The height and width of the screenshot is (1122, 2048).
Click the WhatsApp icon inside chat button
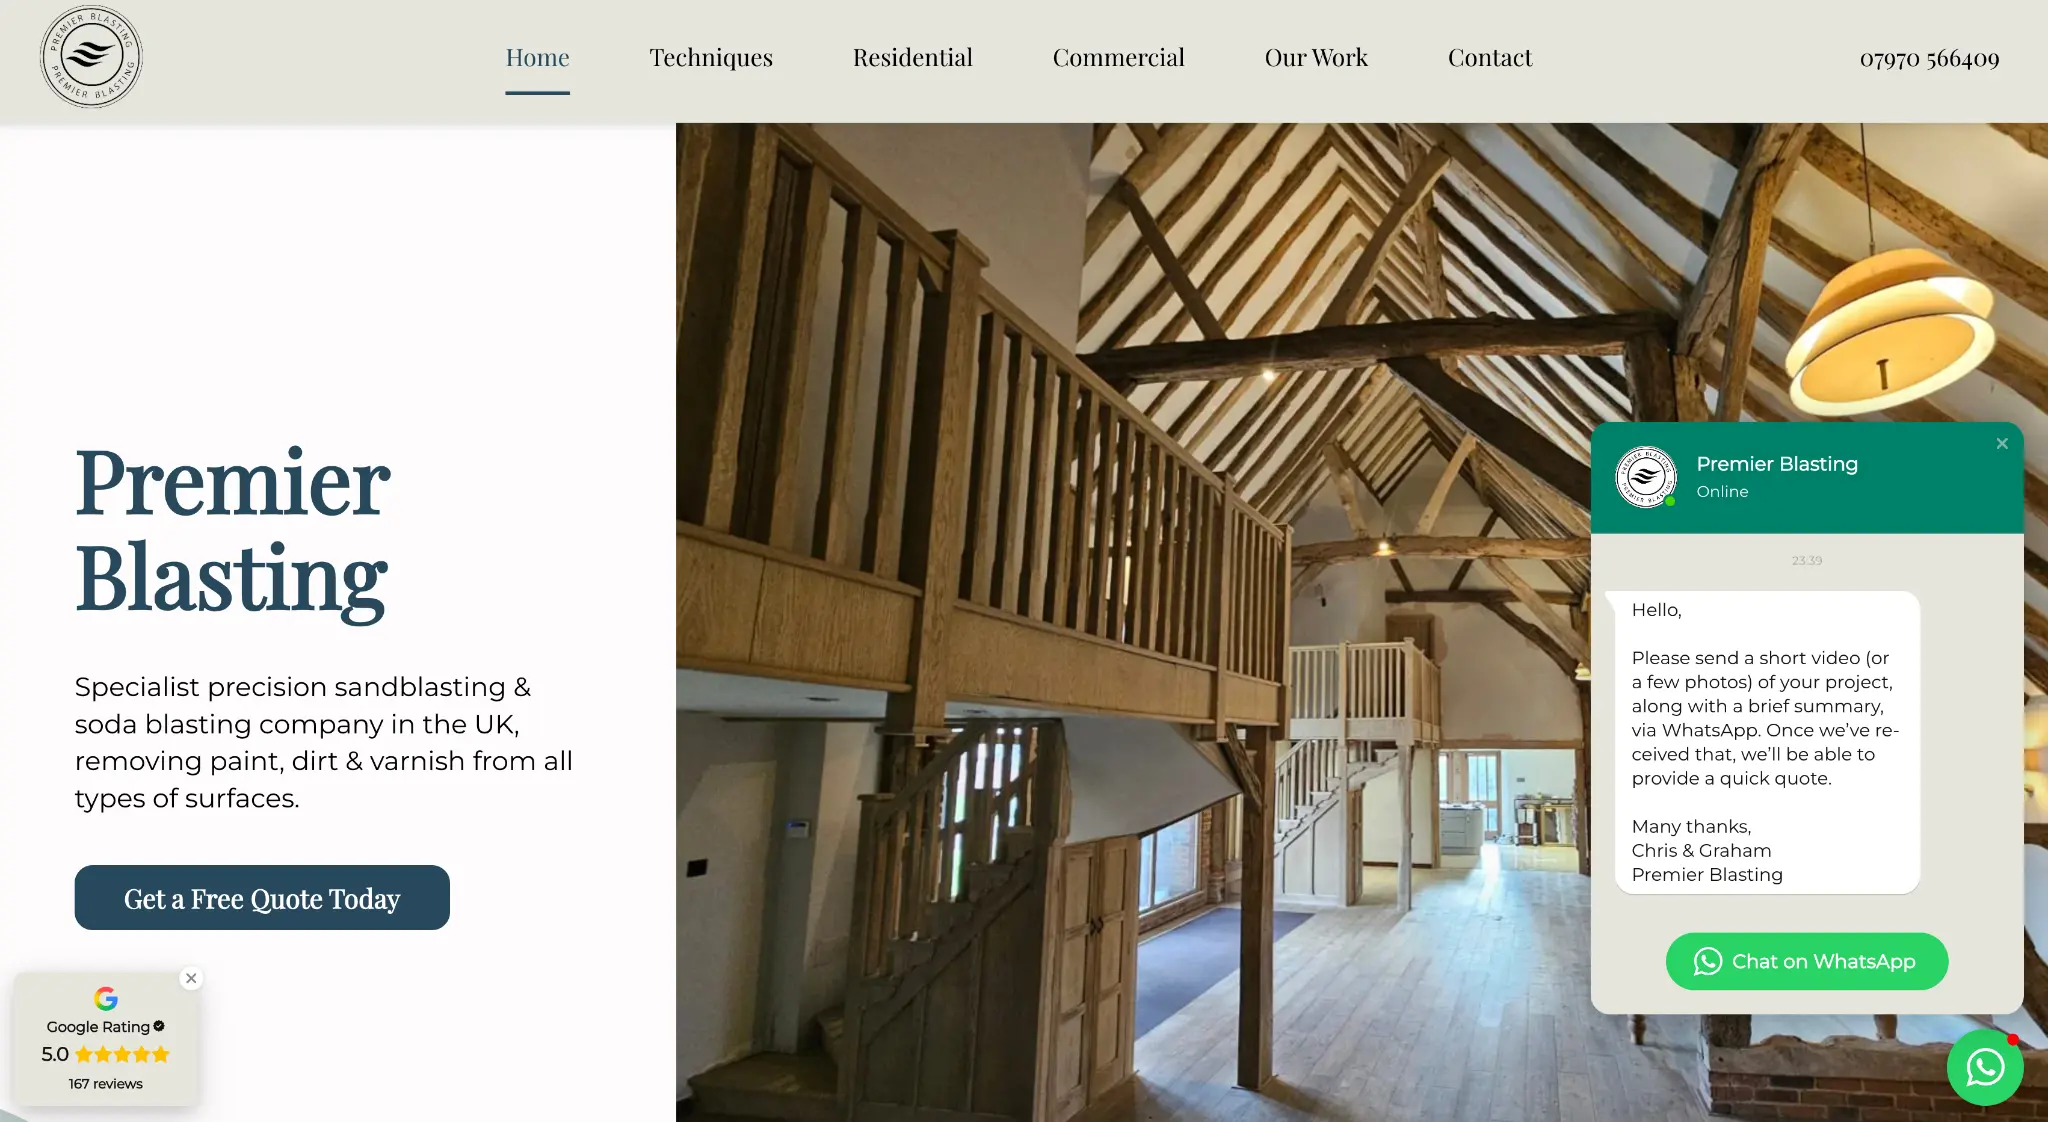tap(1708, 962)
